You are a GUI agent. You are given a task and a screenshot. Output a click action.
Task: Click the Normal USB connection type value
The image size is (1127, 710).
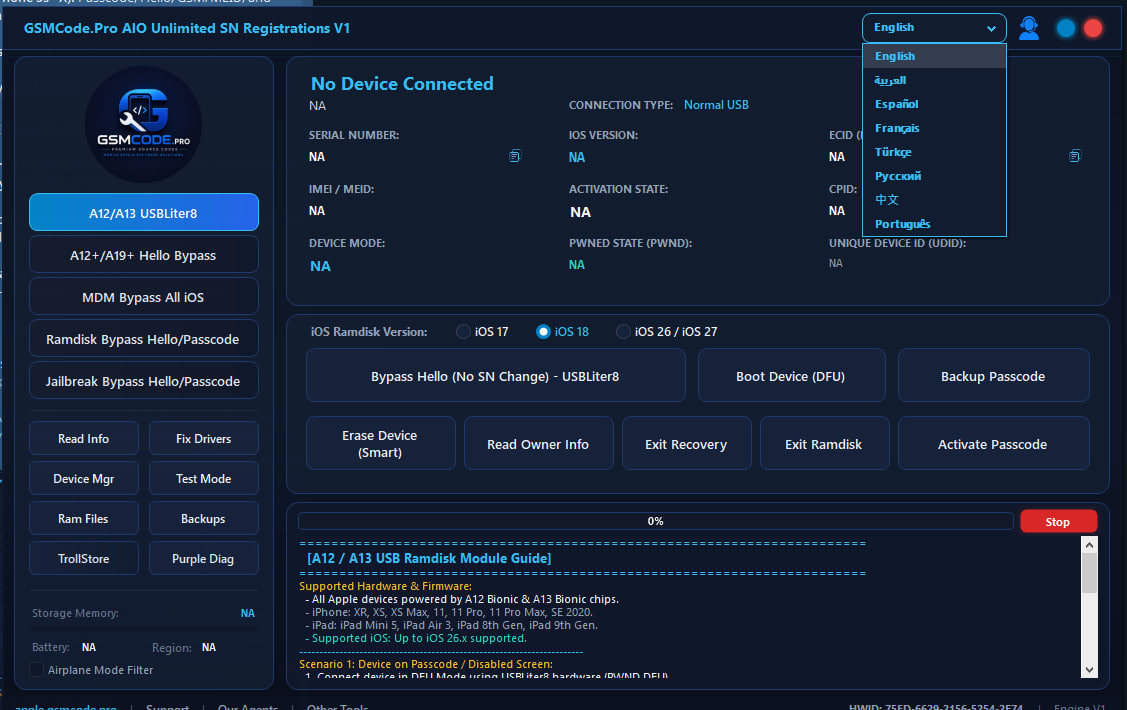pyautogui.click(x=716, y=105)
